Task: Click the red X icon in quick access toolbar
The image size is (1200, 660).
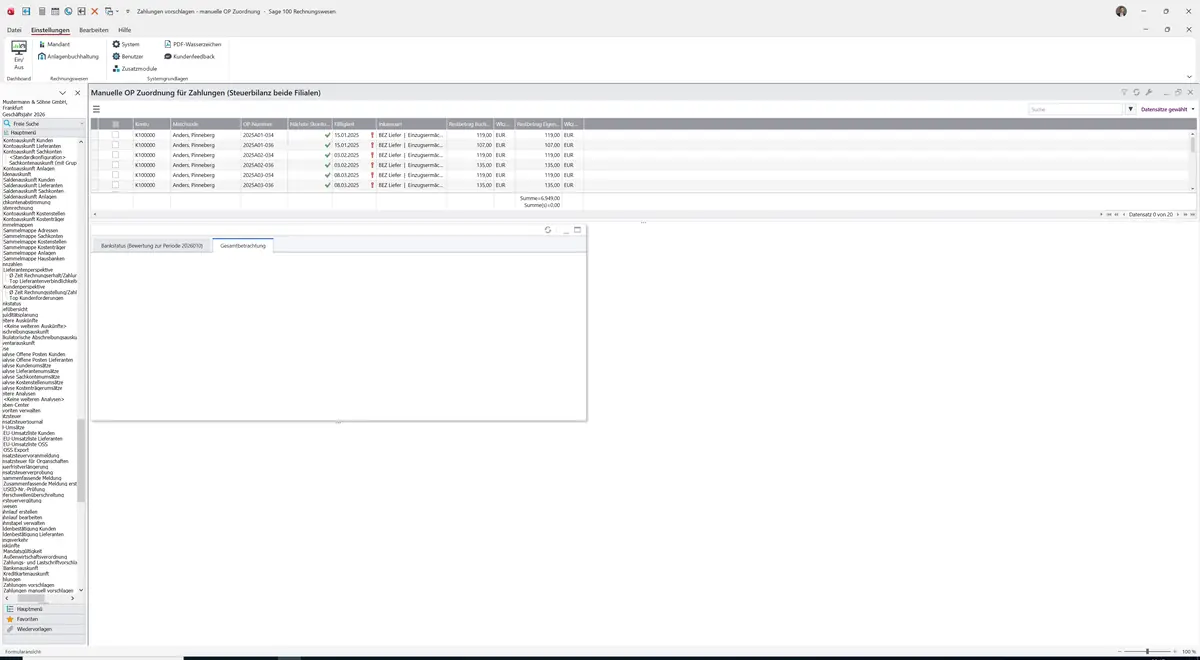Action: [94, 11]
